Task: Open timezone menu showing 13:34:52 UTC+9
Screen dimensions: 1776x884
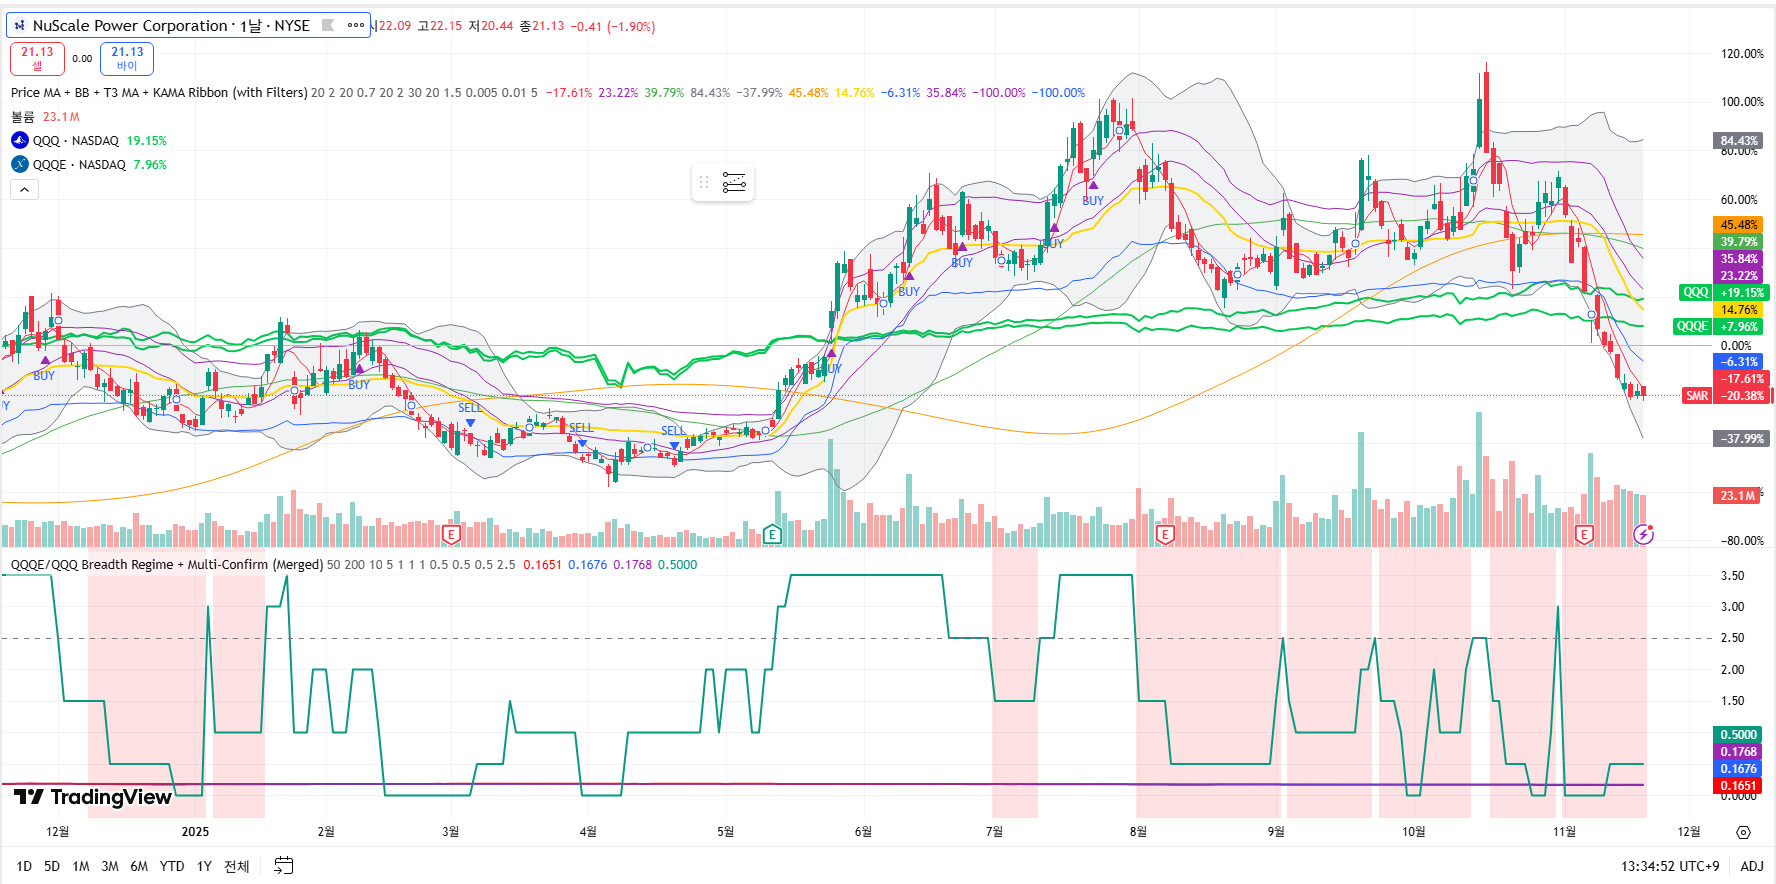Action: click(1670, 866)
